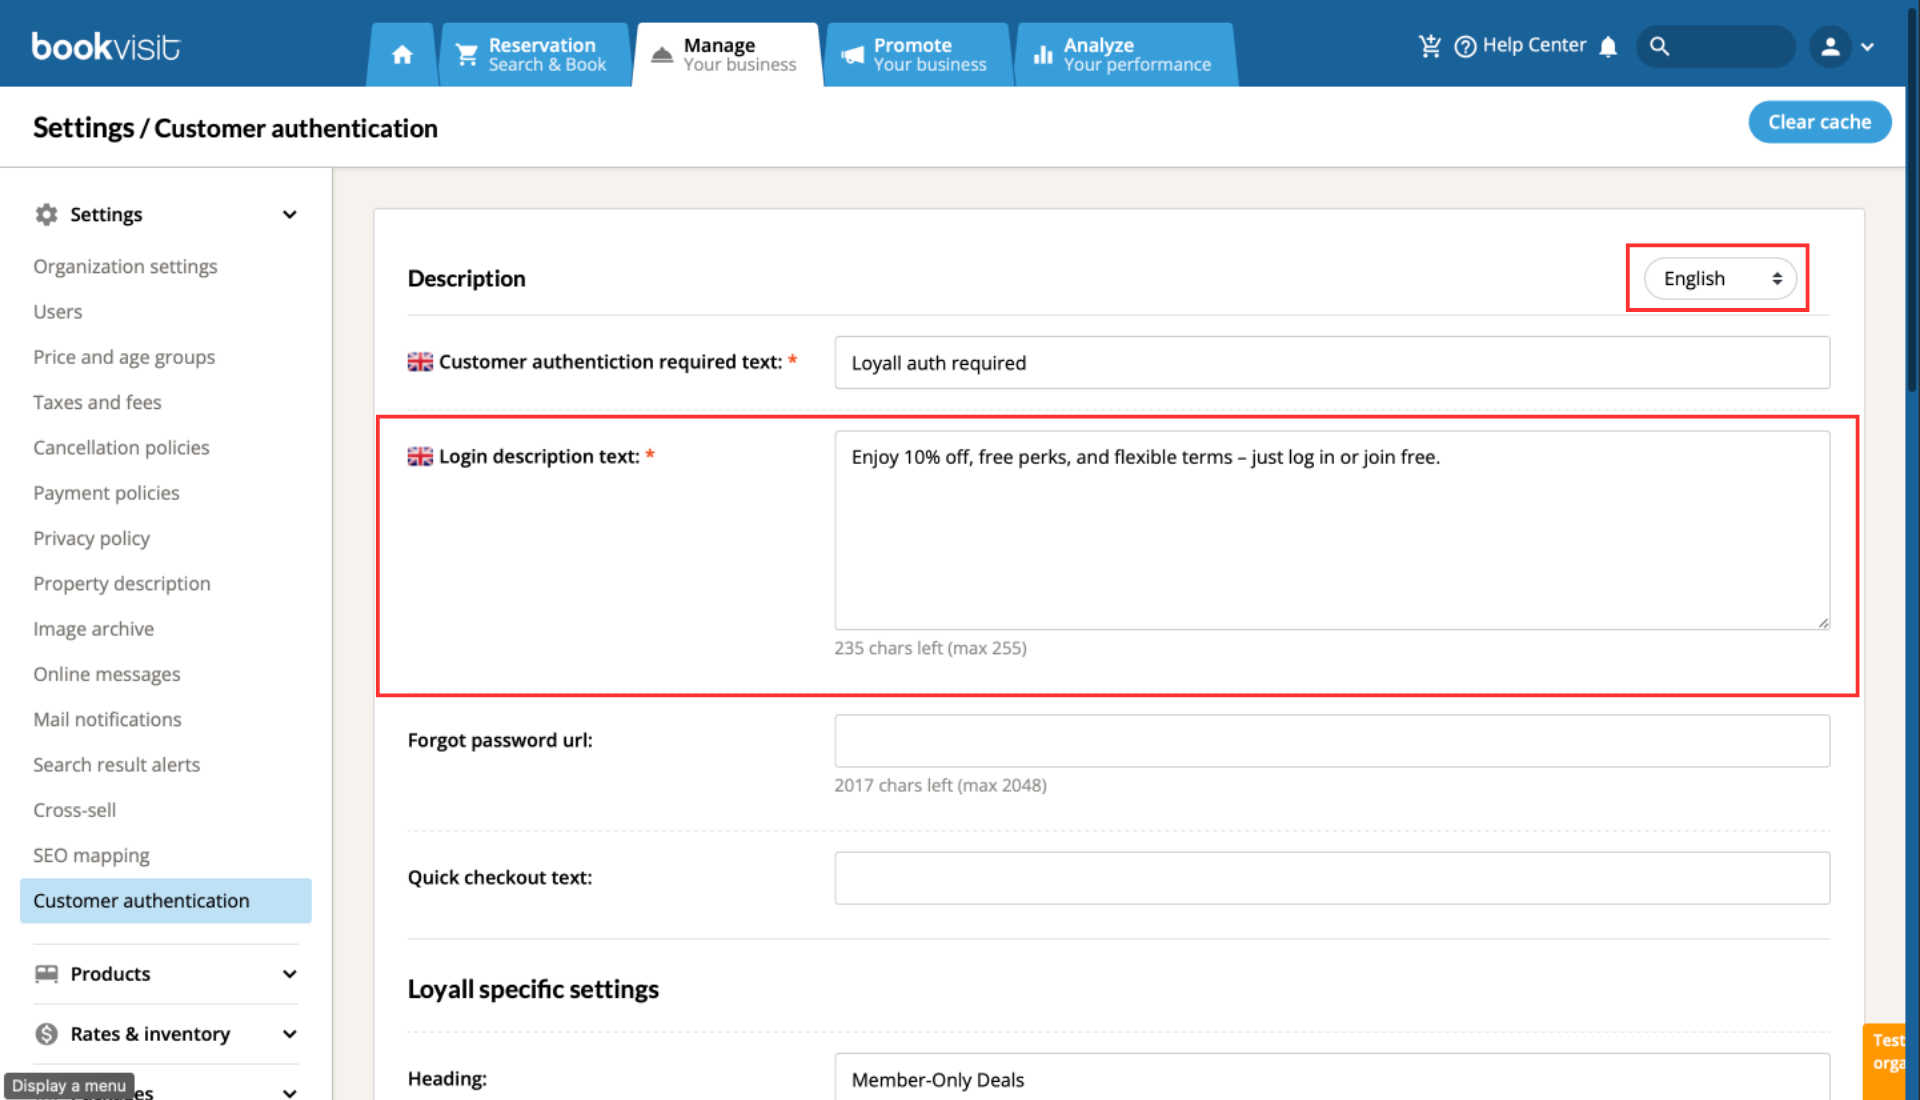This screenshot has height=1100, width=1920.
Task: Open the shopping cart icon
Action: pyautogui.click(x=1430, y=46)
